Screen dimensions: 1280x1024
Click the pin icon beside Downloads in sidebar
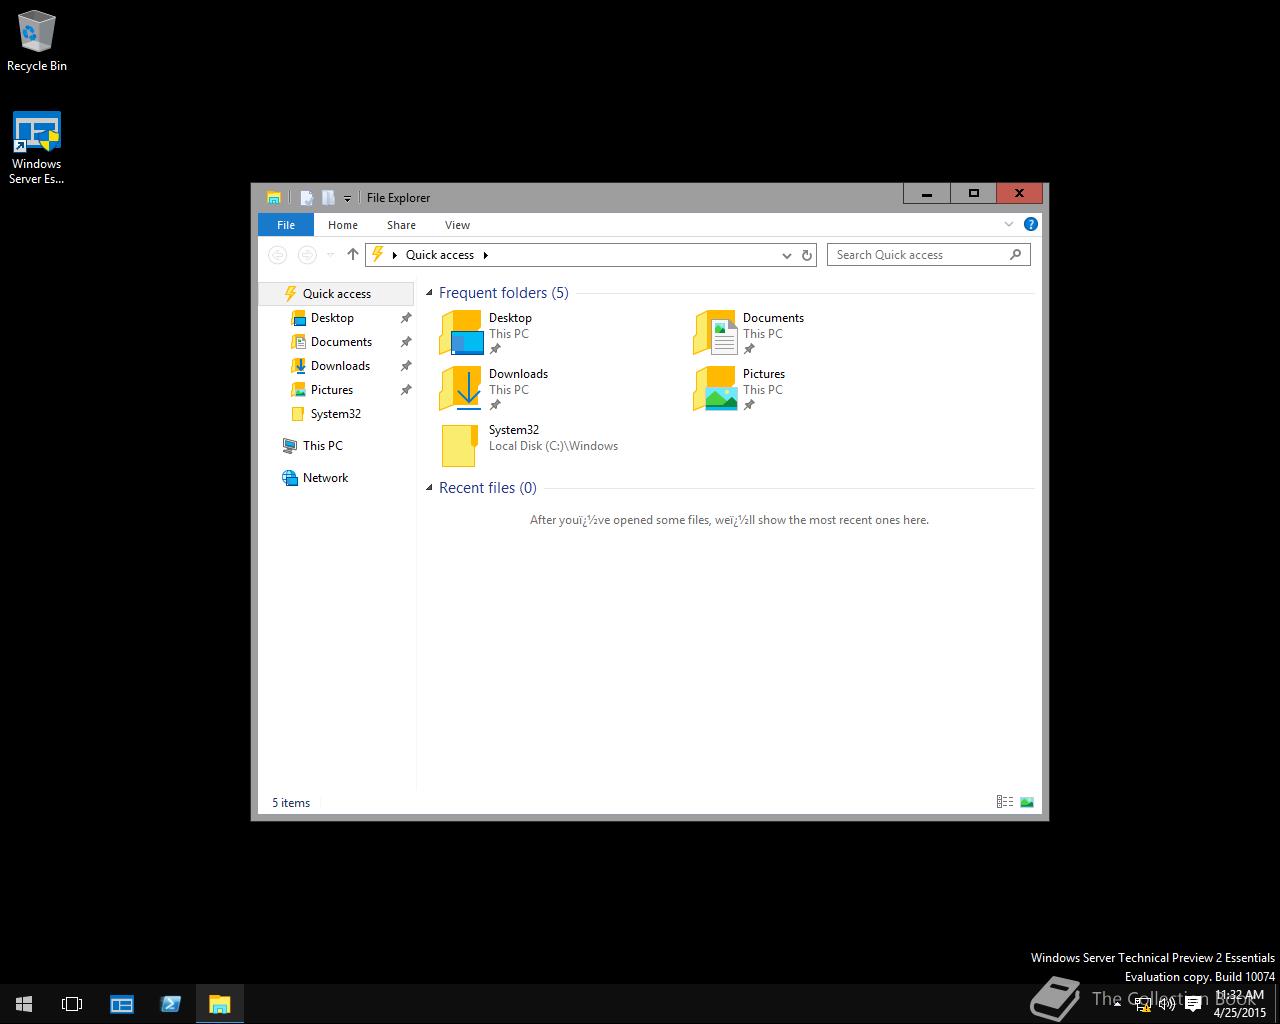(405, 366)
